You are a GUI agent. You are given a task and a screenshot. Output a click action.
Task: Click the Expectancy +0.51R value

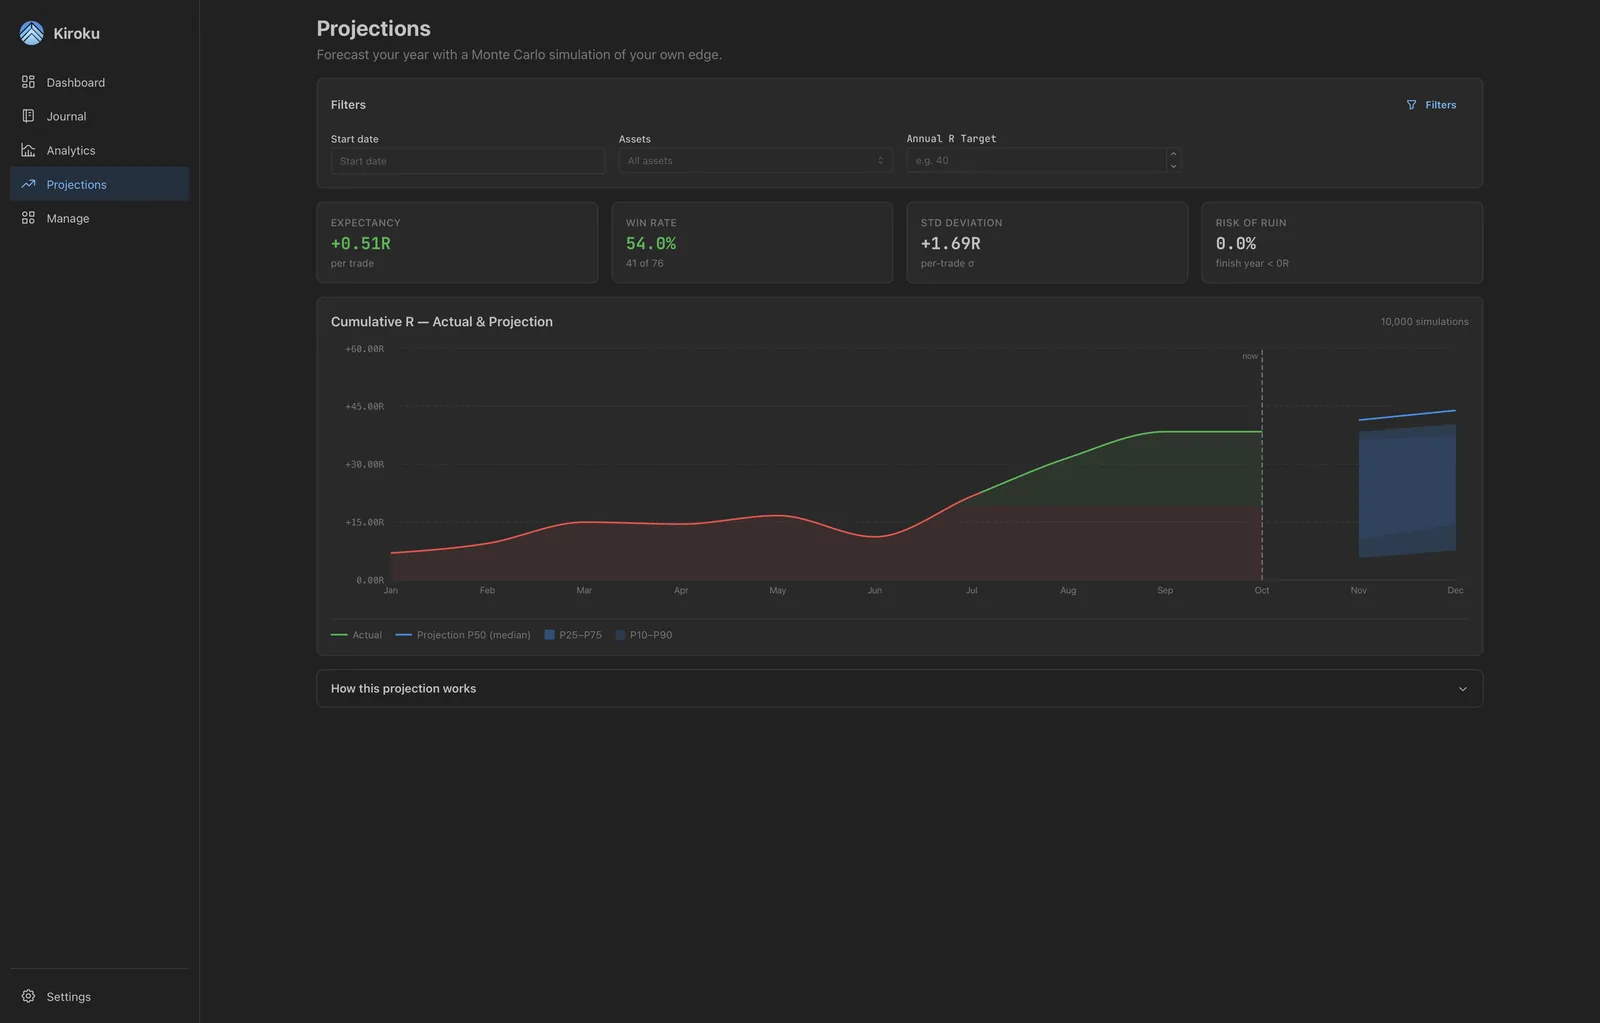coord(361,244)
